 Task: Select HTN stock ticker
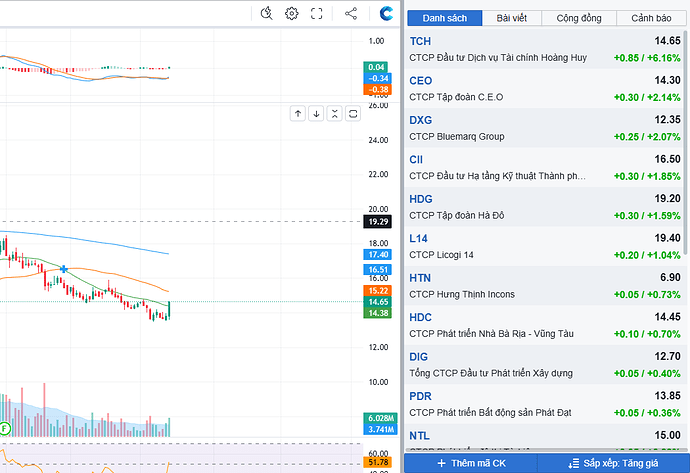pos(420,278)
